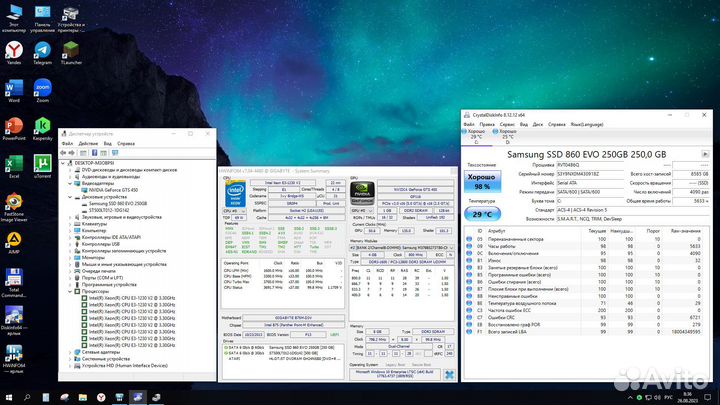Open the CPU #0 dropdown in HWiNFO

234,211
